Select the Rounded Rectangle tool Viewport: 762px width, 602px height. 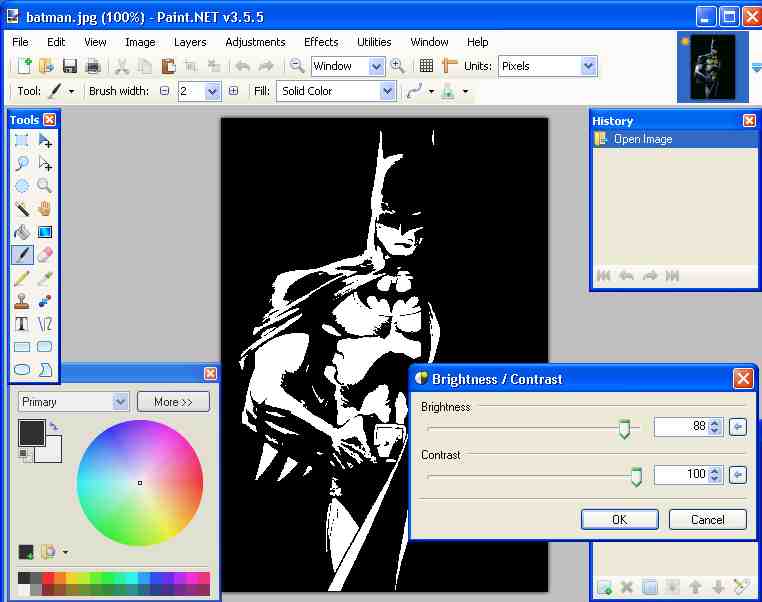(45, 346)
